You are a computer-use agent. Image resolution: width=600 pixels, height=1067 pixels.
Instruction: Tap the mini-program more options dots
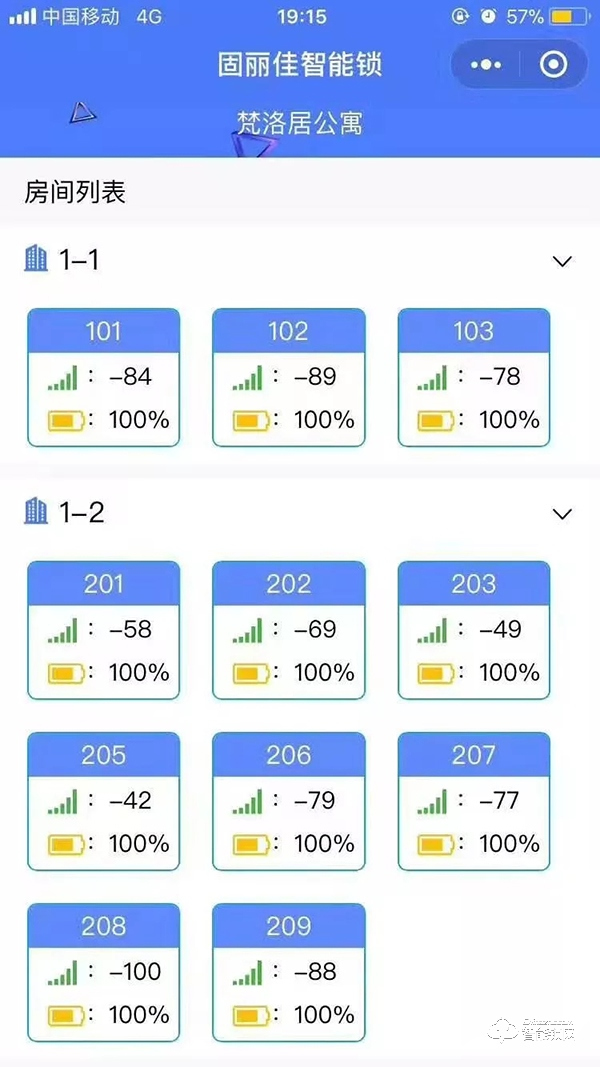click(x=486, y=65)
